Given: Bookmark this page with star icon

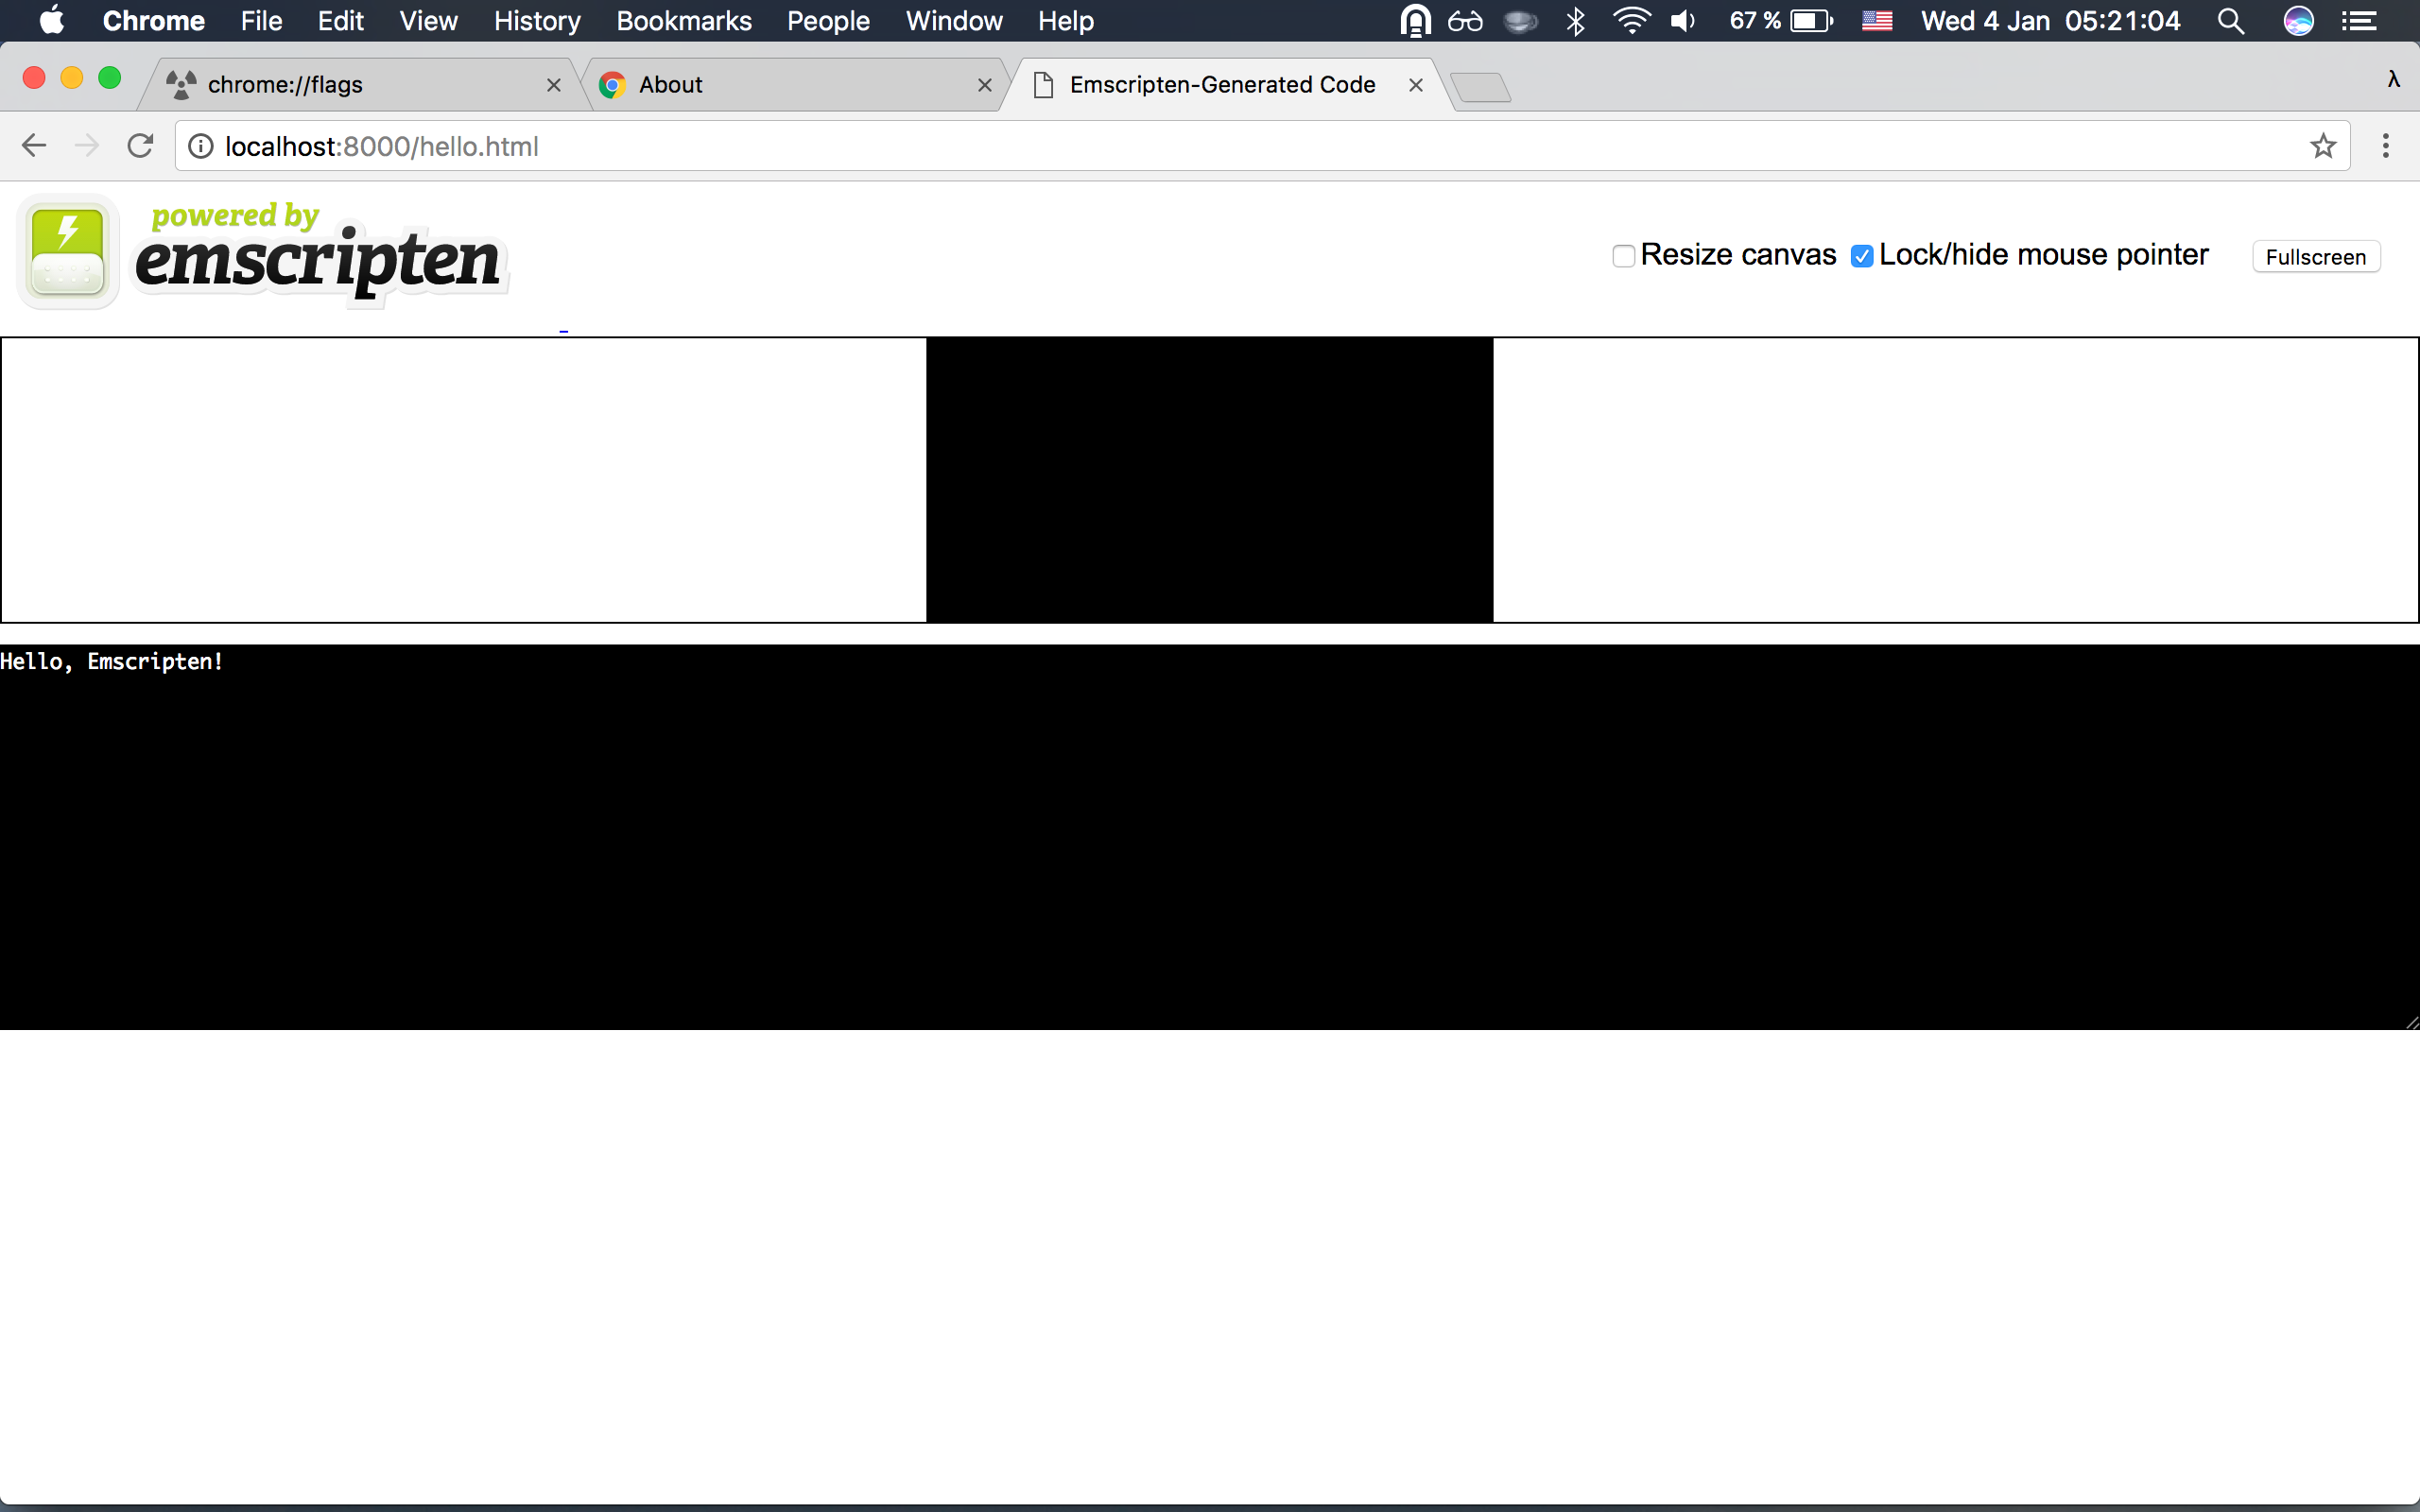Looking at the screenshot, I should click(x=2322, y=146).
